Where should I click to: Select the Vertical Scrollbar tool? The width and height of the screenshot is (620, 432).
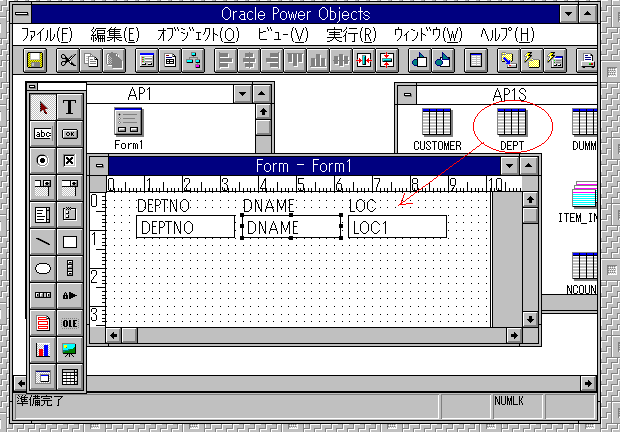click(70, 268)
